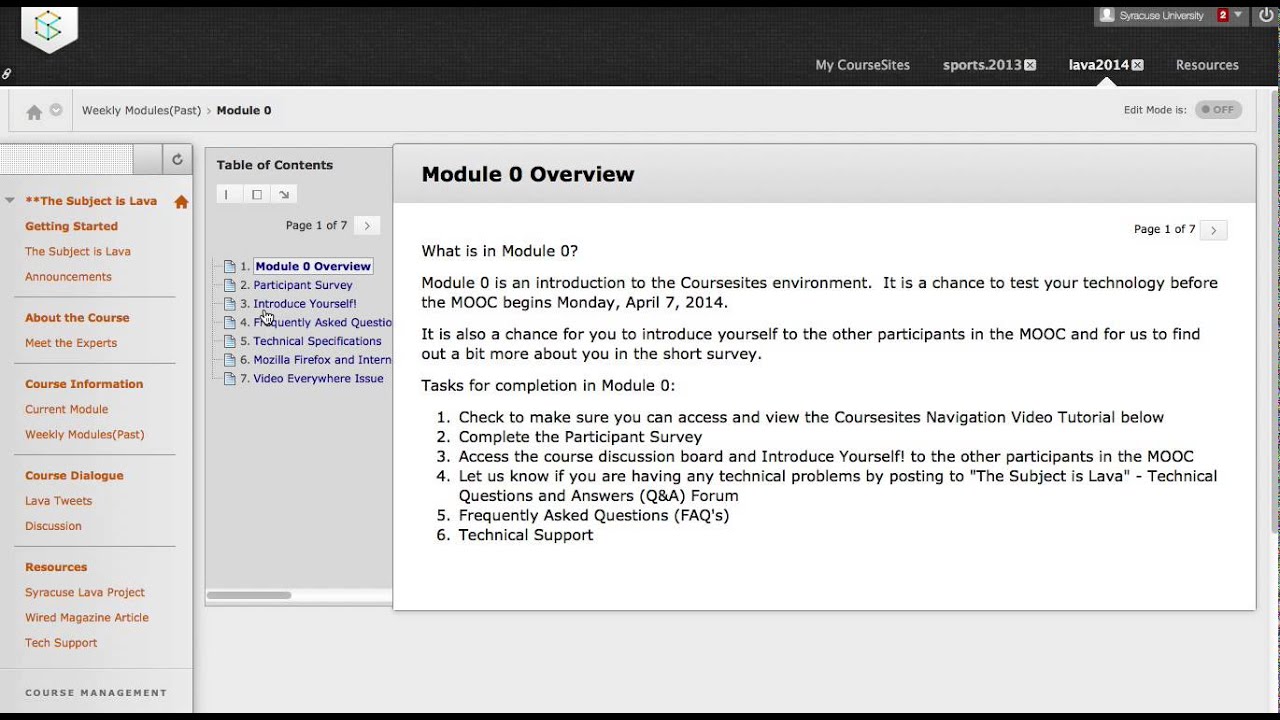Open the user menu dropdown arrow

1239,15
